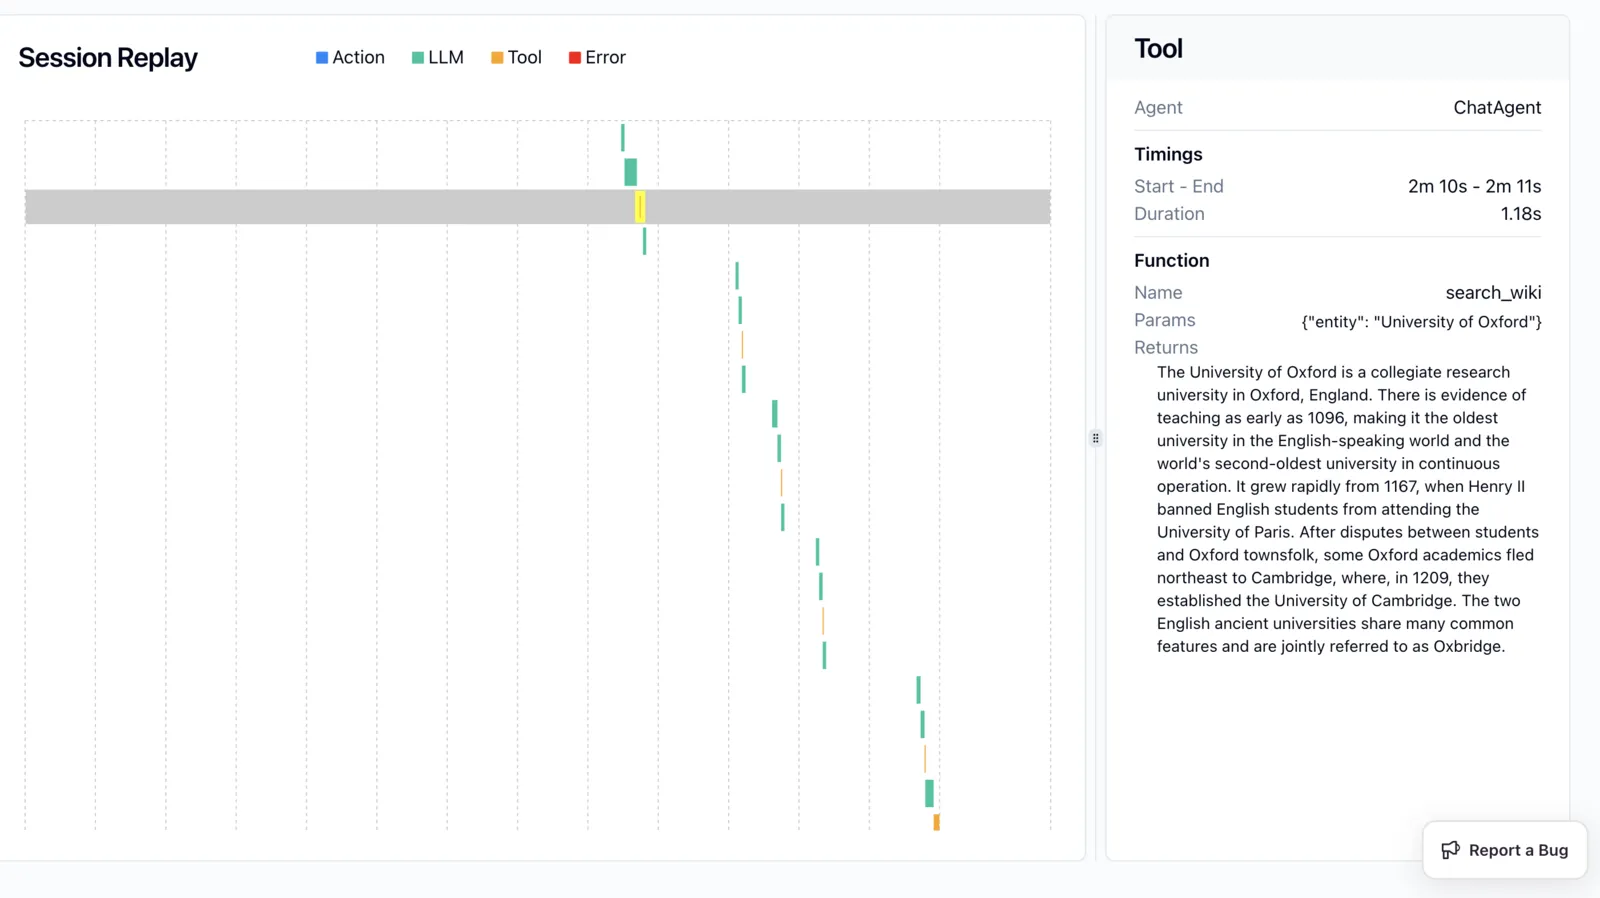Viewport: 1600px width, 898px height.
Task: Click the ChatAgent agent value
Action: (1497, 107)
